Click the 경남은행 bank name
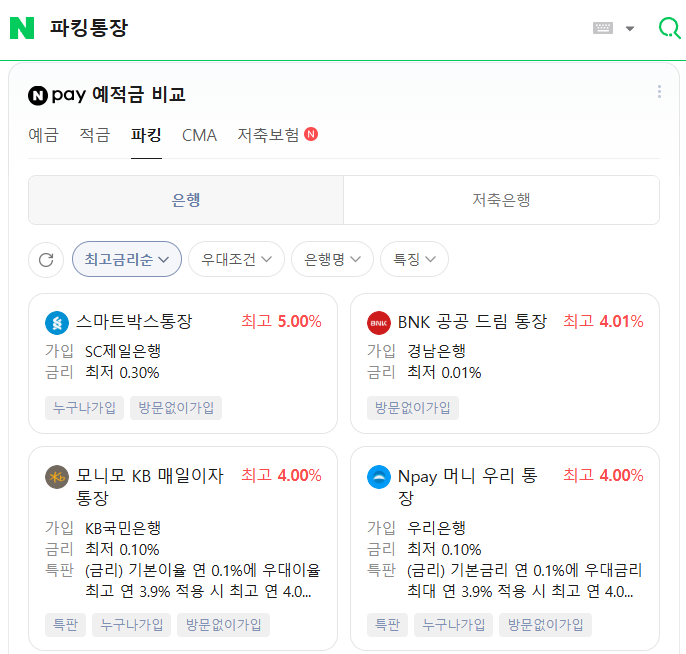 (436, 351)
